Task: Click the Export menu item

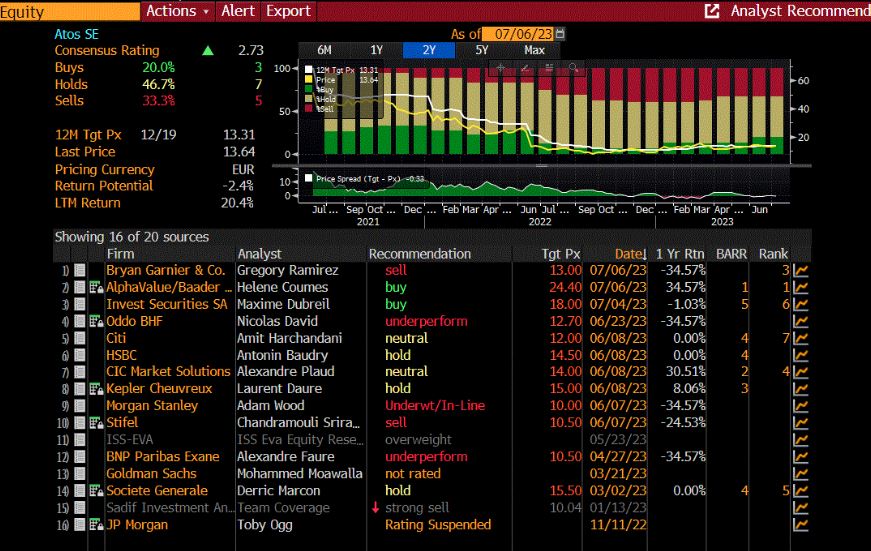Action: pyautogui.click(x=288, y=11)
